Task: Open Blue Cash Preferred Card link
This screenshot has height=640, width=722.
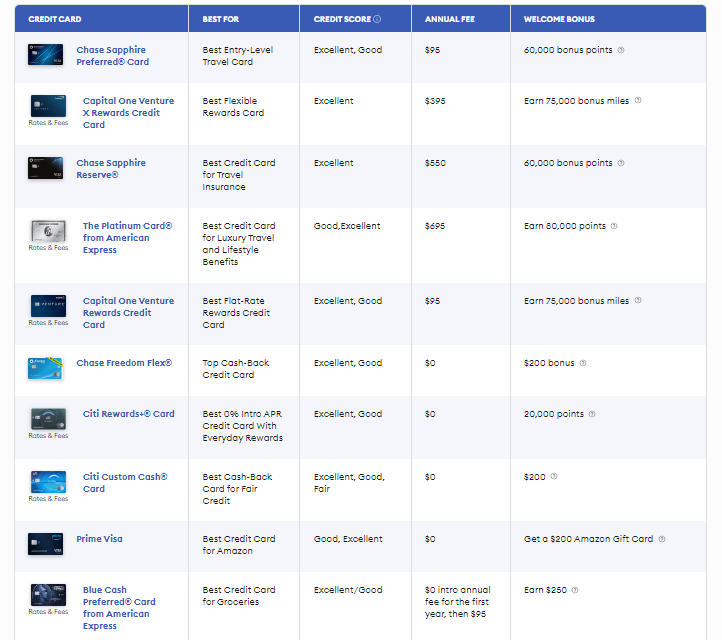Action: (x=119, y=608)
